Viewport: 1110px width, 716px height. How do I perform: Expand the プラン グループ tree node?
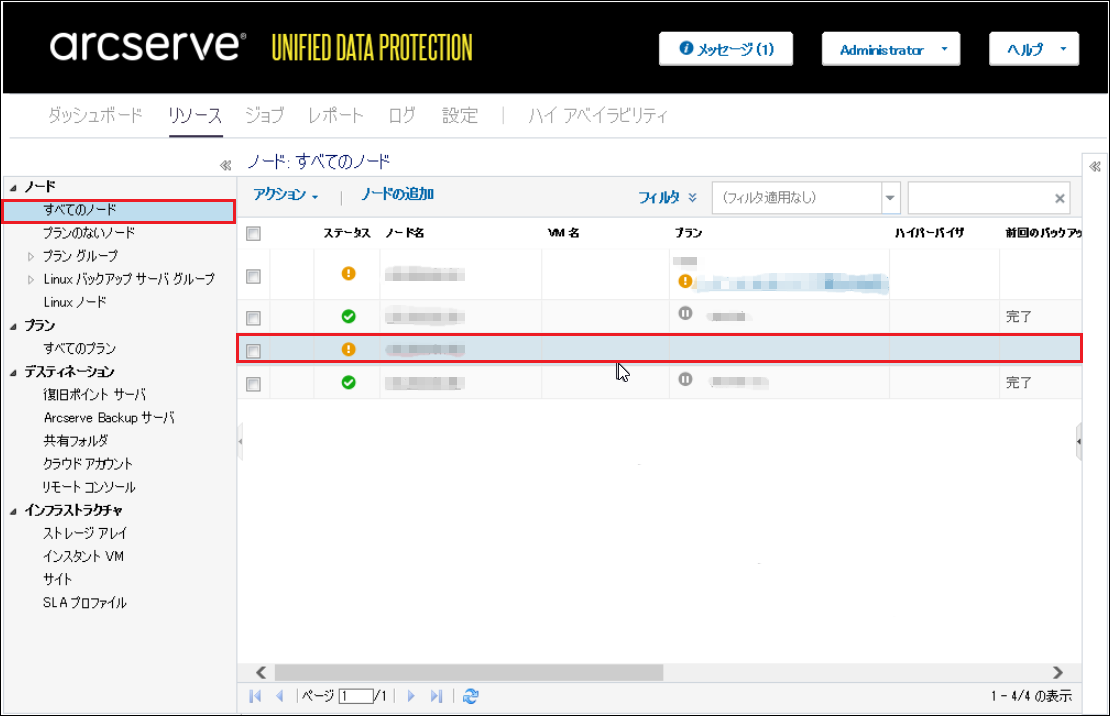point(32,256)
